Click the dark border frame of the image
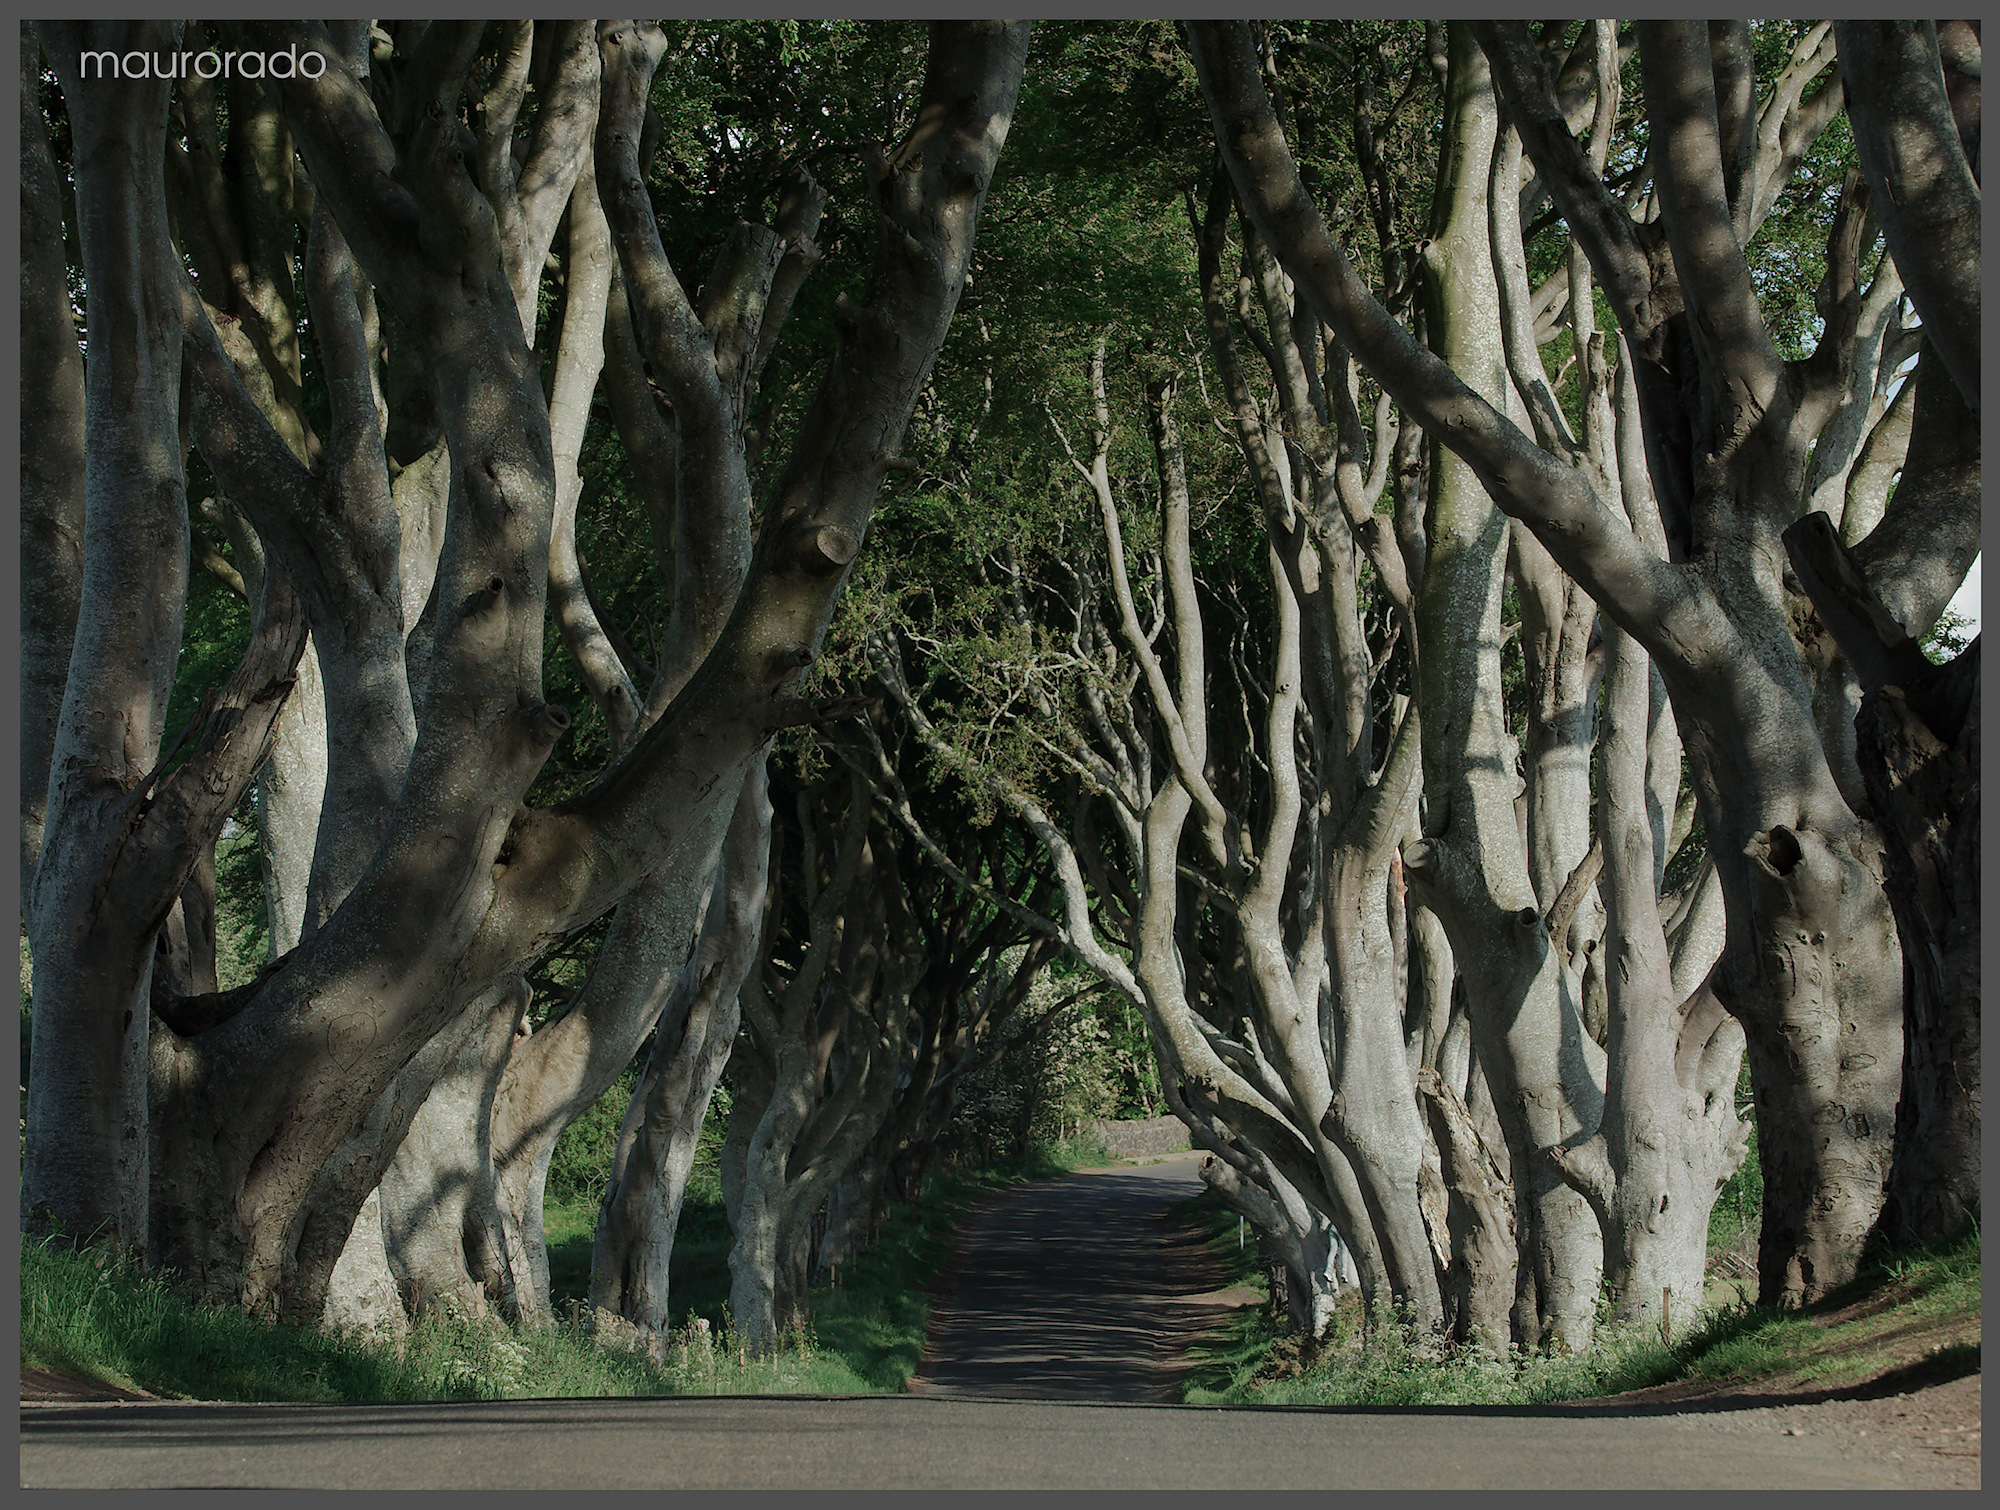 [x=1000, y=1500]
